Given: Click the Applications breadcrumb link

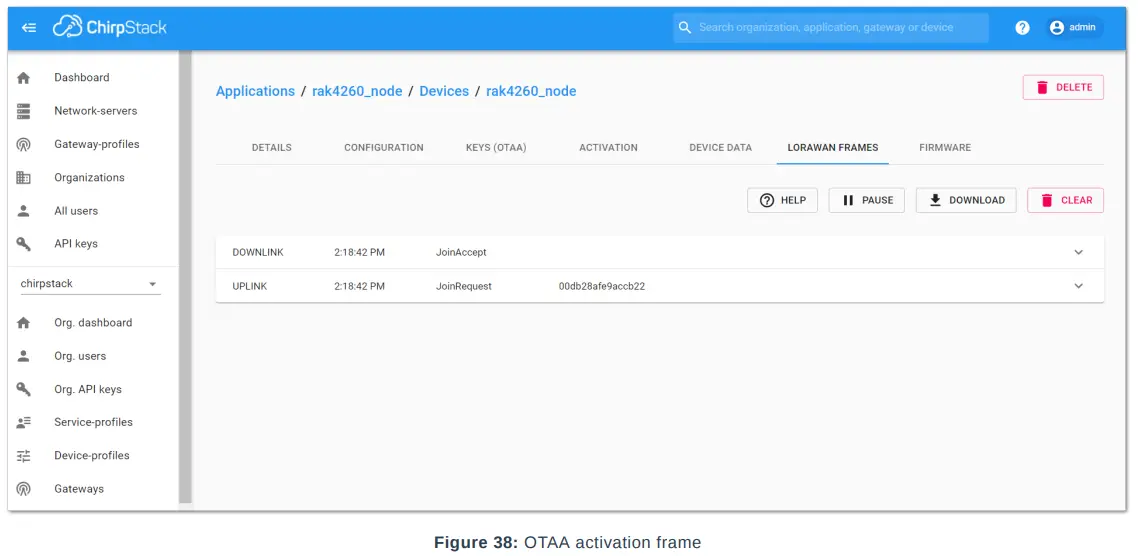Looking at the screenshot, I should tap(255, 91).
